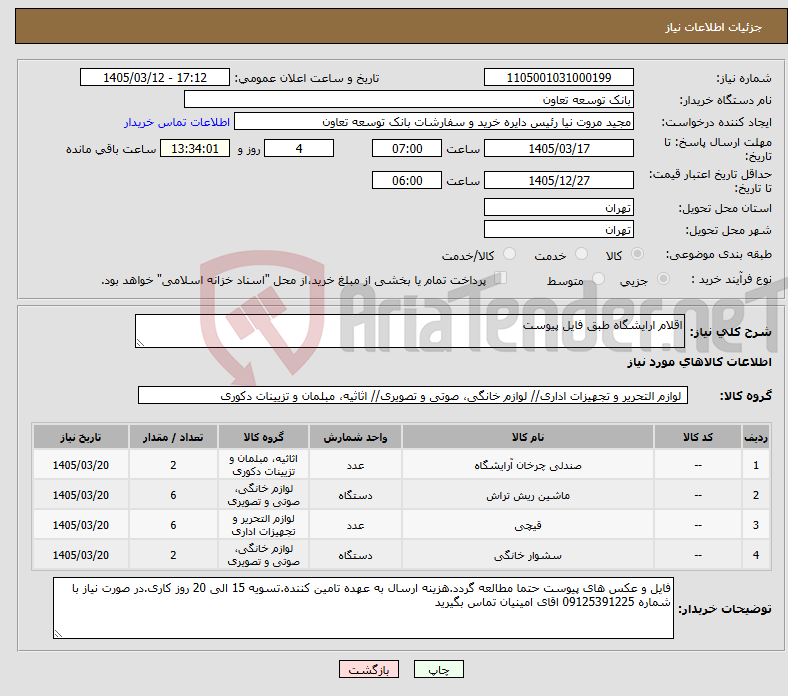Select the ماشین ریش تراش item cell

(x=528, y=495)
